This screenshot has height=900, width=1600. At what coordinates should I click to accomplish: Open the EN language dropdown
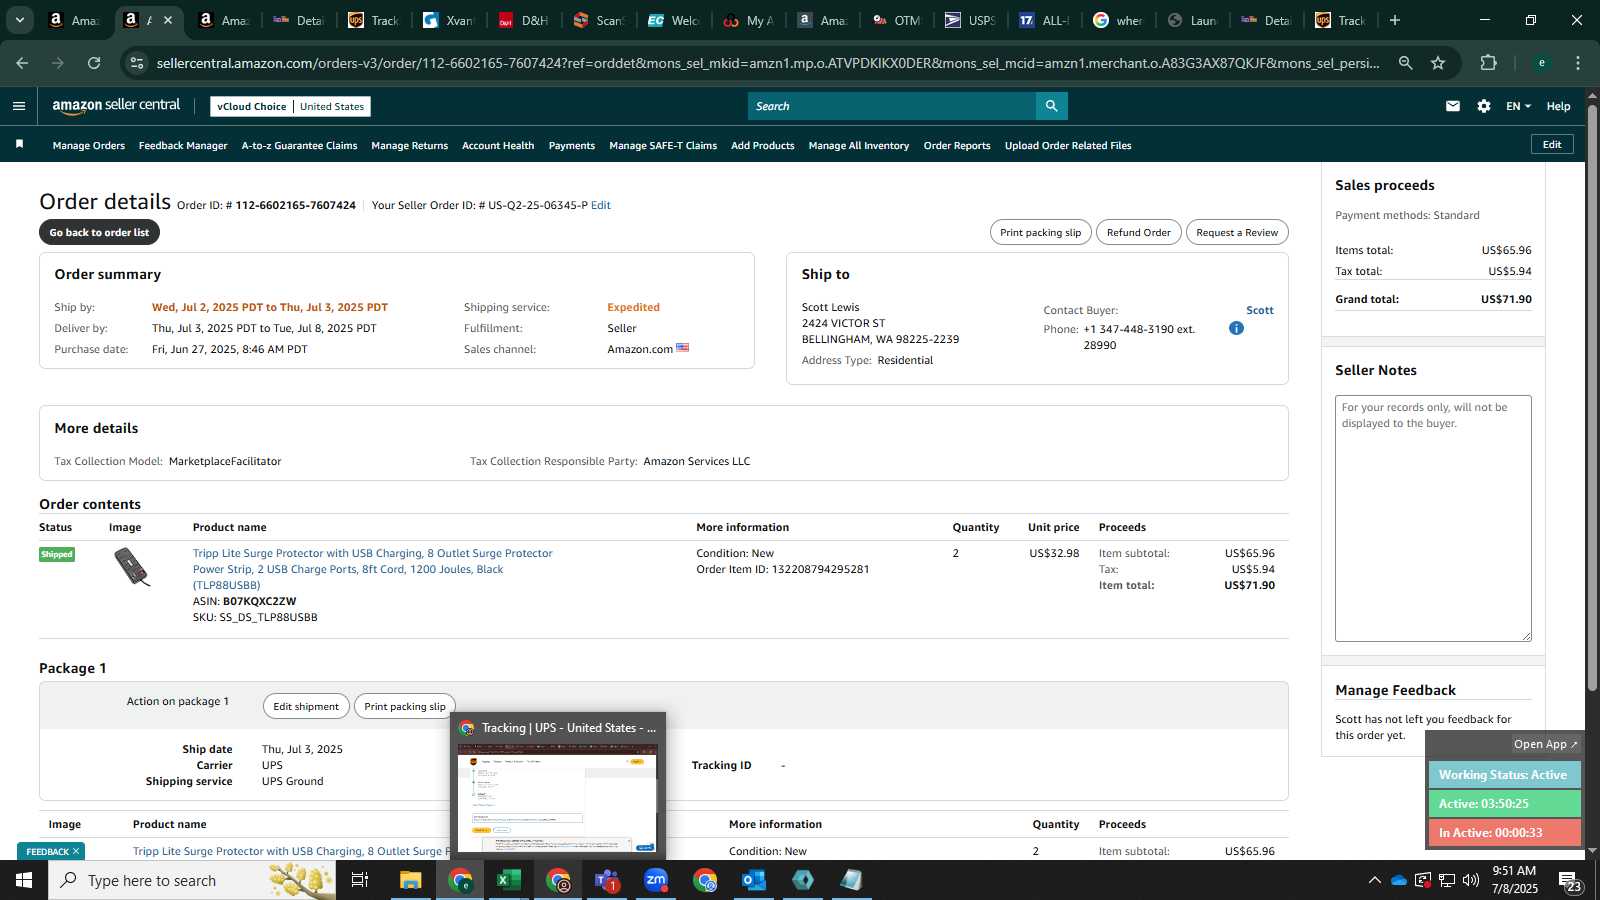pos(1518,106)
